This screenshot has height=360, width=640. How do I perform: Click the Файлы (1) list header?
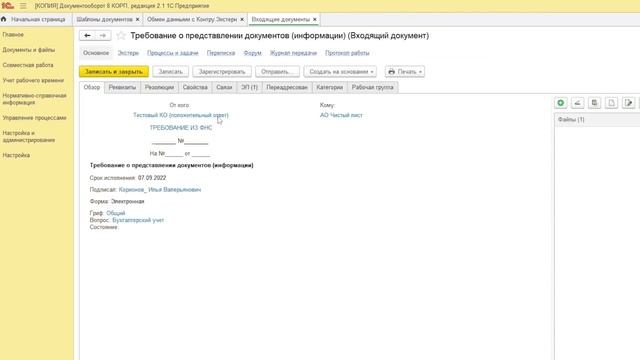click(x=597, y=120)
